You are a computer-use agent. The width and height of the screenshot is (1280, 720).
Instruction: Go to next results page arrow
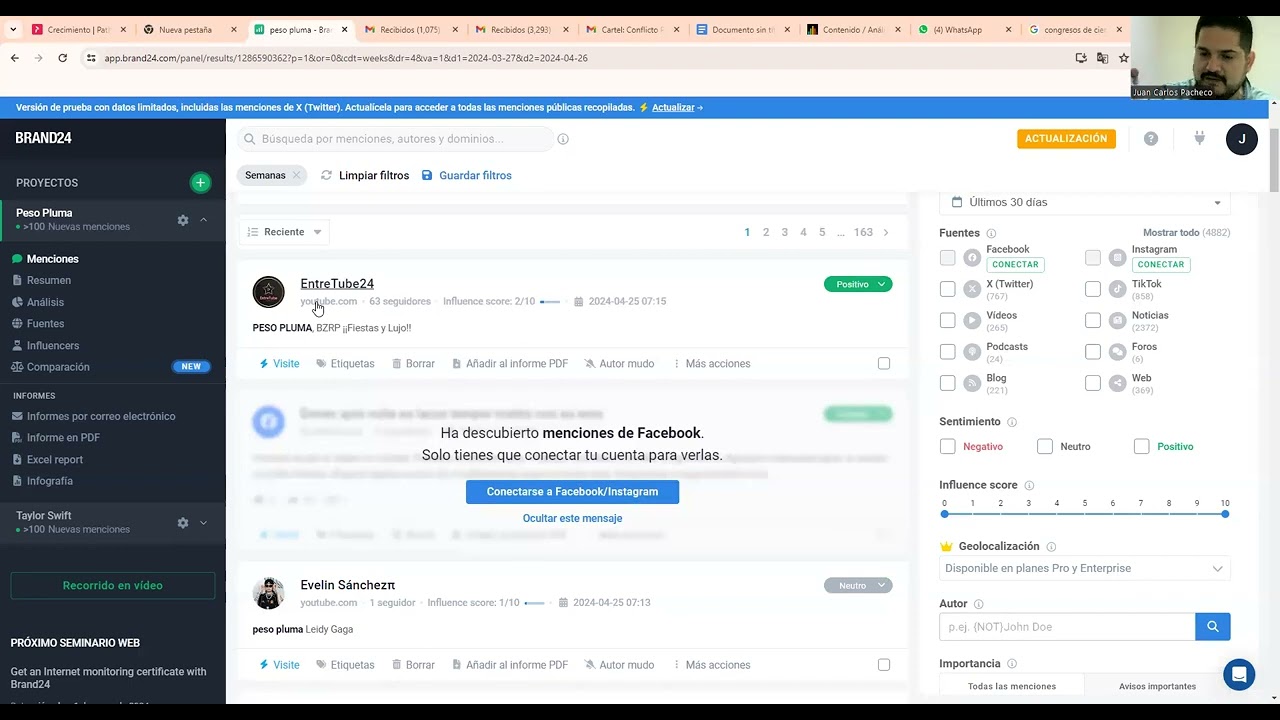[885, 232]
